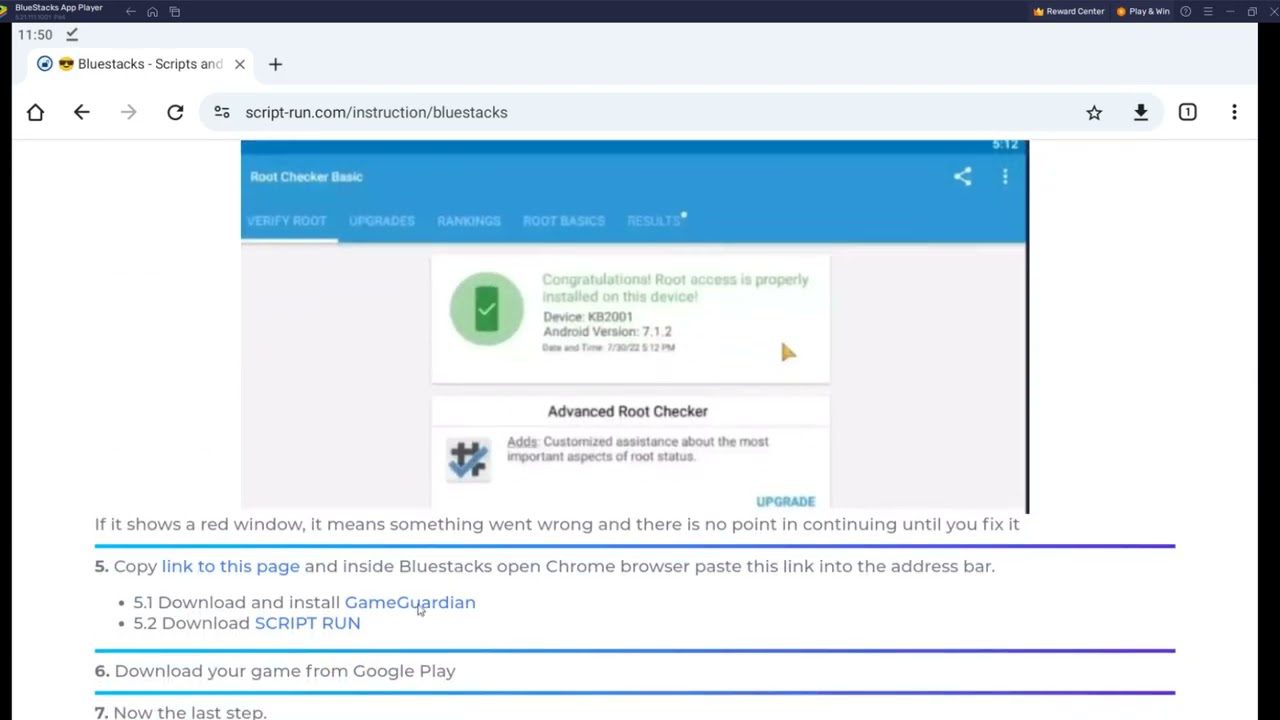Screen dimensions: 1280x720
Task: Click the red window warning sentence
Action: pos(557,524)
